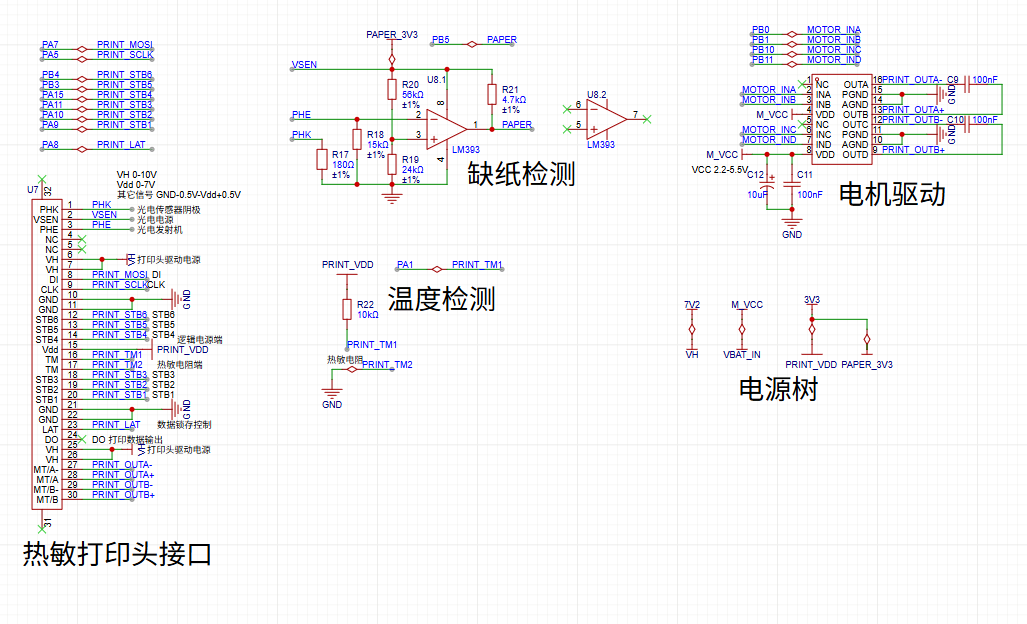Click the 缺纸检测 section title
1027x624 pixels.
tap(522, 175)
